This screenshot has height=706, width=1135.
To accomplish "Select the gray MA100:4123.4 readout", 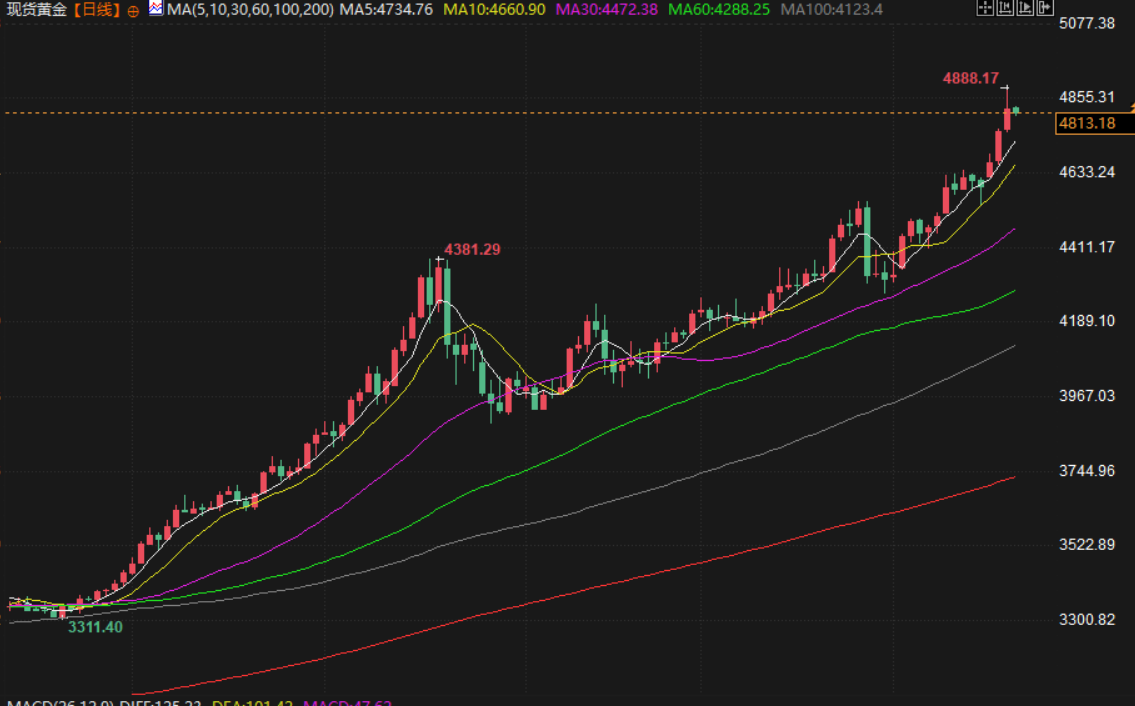I will click(x=832, y=9).
